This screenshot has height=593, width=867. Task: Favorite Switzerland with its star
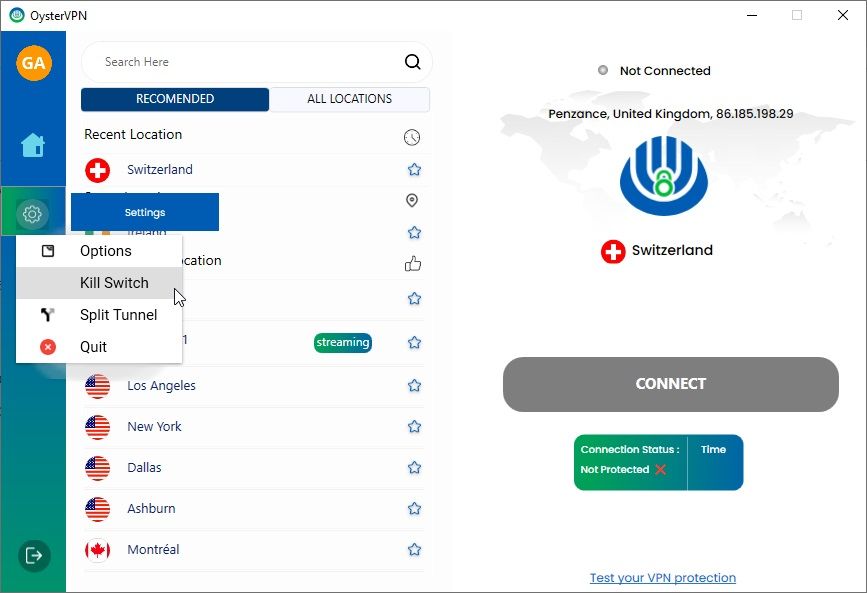click(414, 170)
